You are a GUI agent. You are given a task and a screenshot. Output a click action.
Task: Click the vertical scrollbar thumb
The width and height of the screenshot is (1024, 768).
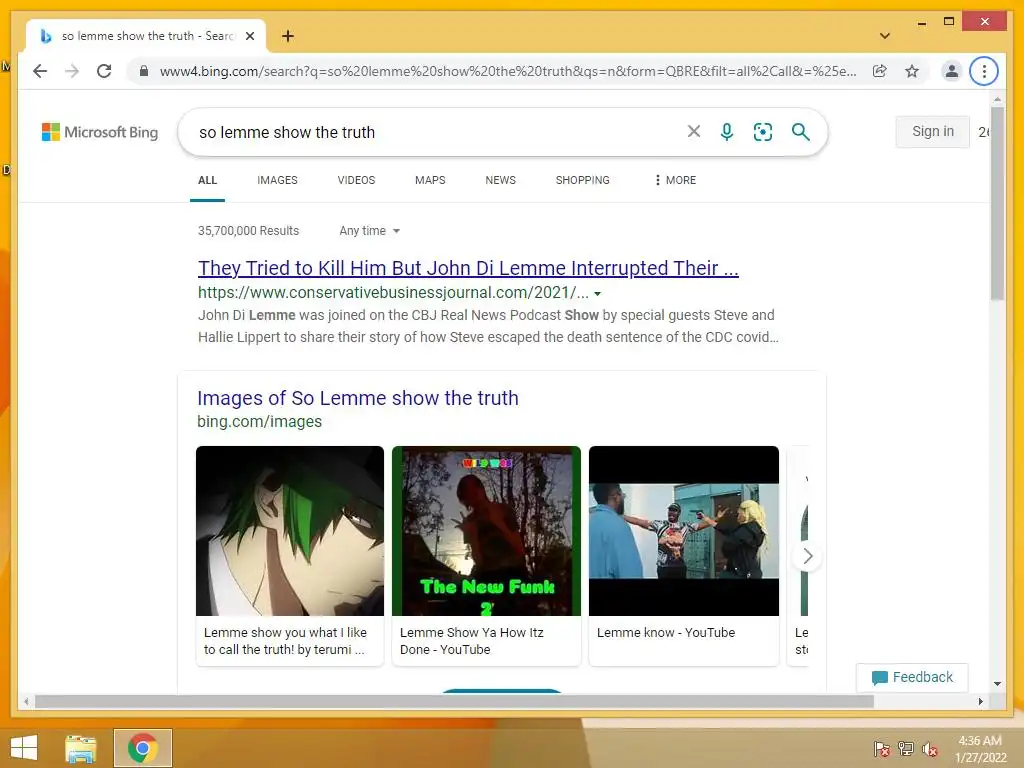pyautogui.click(x=997, y=203)
